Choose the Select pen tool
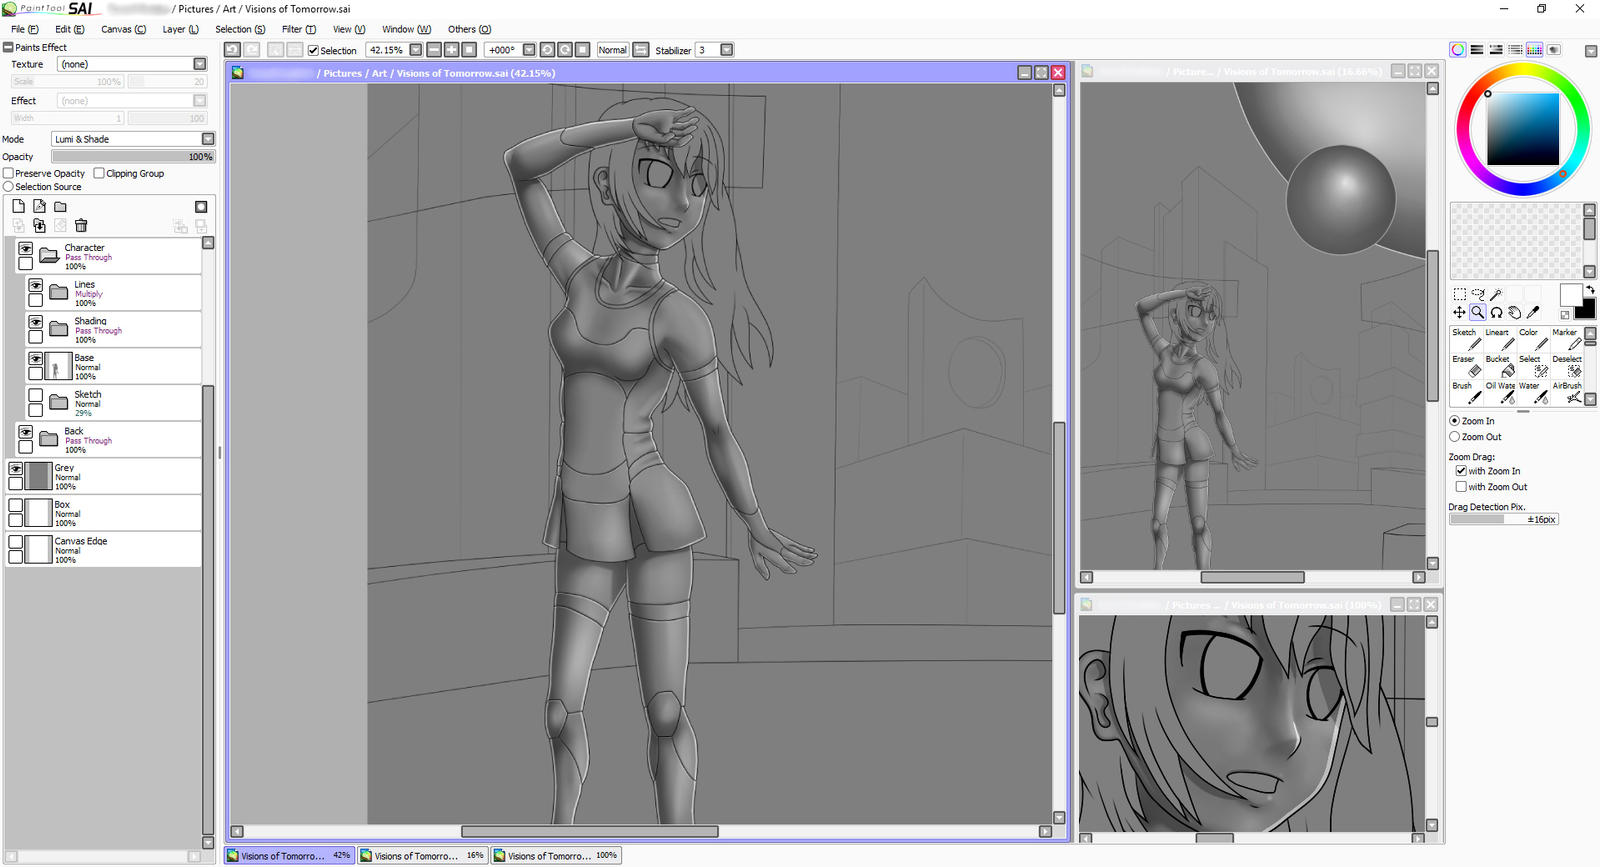Image resolution: width=1600 pixels, height=867 pixels. (x=1532, y=366)
